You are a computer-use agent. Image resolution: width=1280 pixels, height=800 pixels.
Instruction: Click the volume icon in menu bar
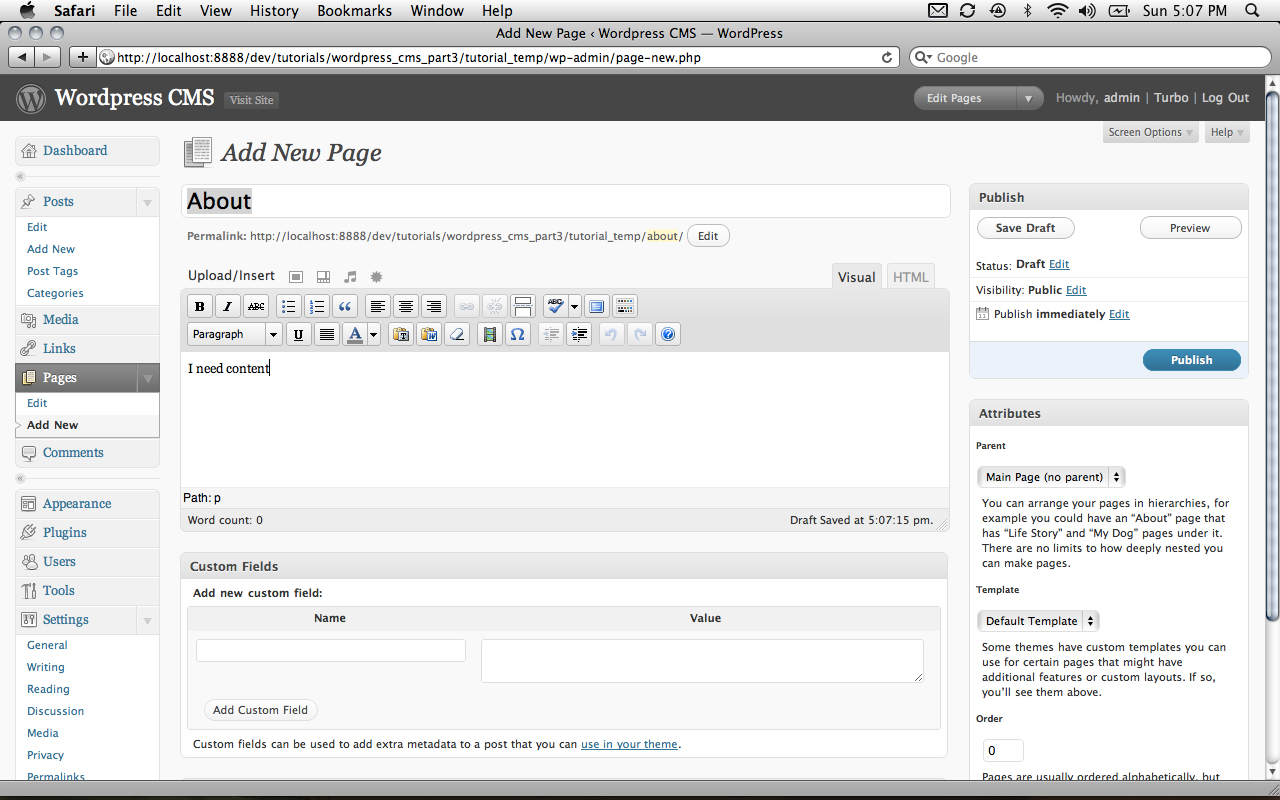point(1087,11)
